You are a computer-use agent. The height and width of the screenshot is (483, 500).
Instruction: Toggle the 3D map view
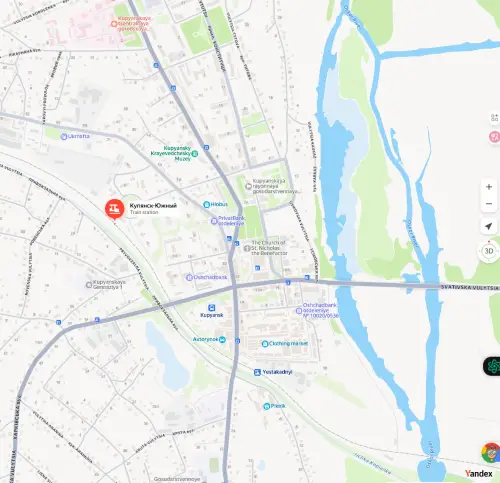(489, 251)
